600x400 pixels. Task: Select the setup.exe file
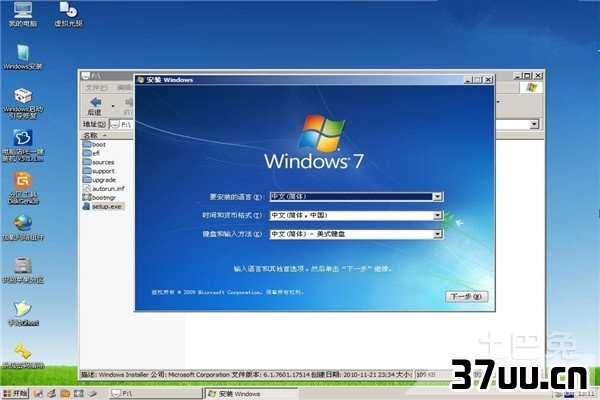coord(102,206)
